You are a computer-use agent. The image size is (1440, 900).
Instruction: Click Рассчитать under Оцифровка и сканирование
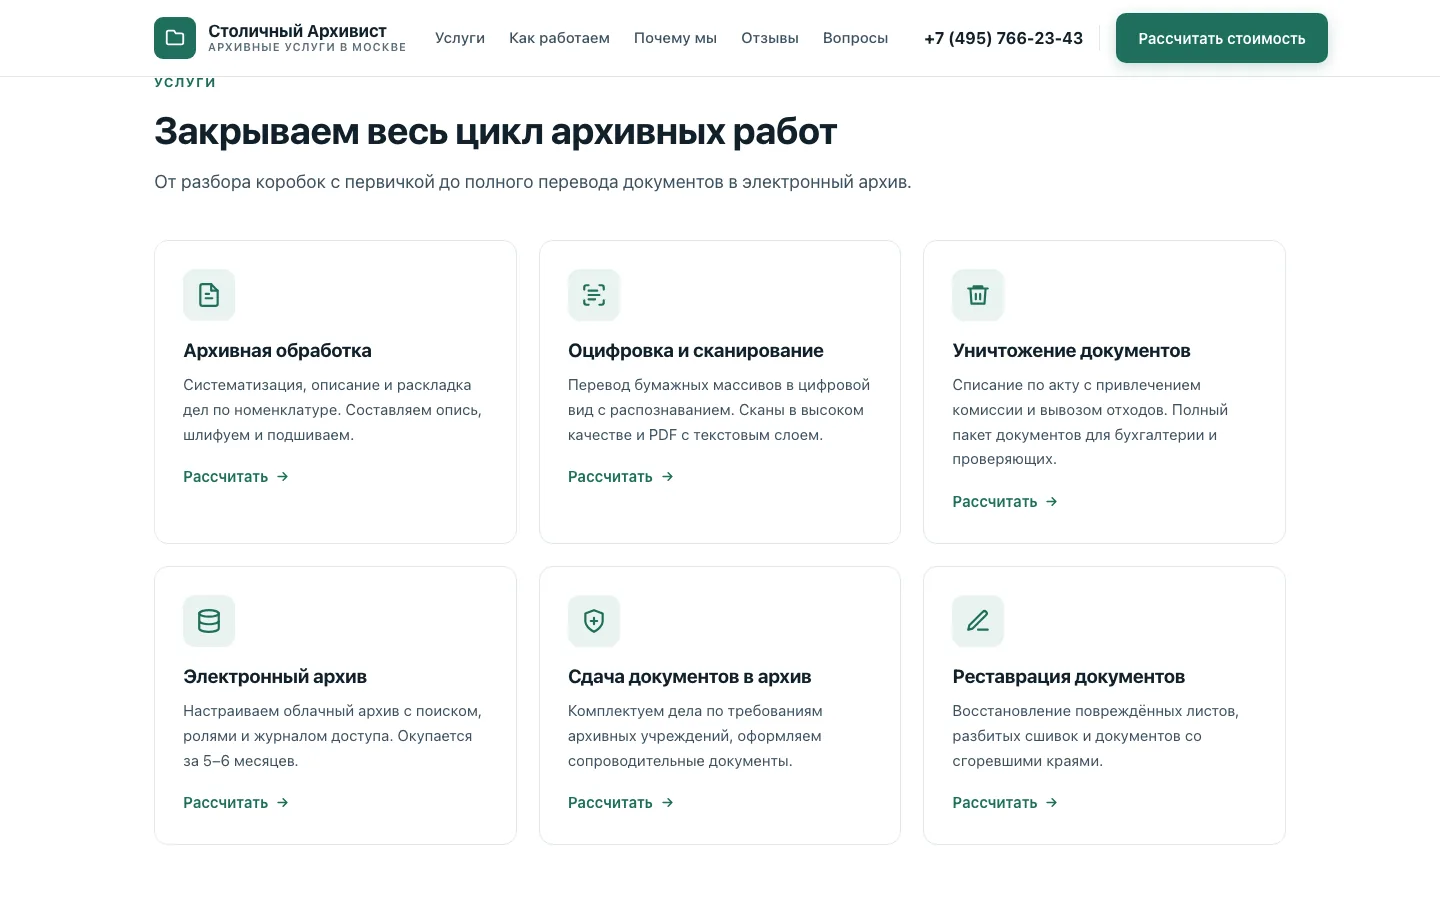[621, 477]
